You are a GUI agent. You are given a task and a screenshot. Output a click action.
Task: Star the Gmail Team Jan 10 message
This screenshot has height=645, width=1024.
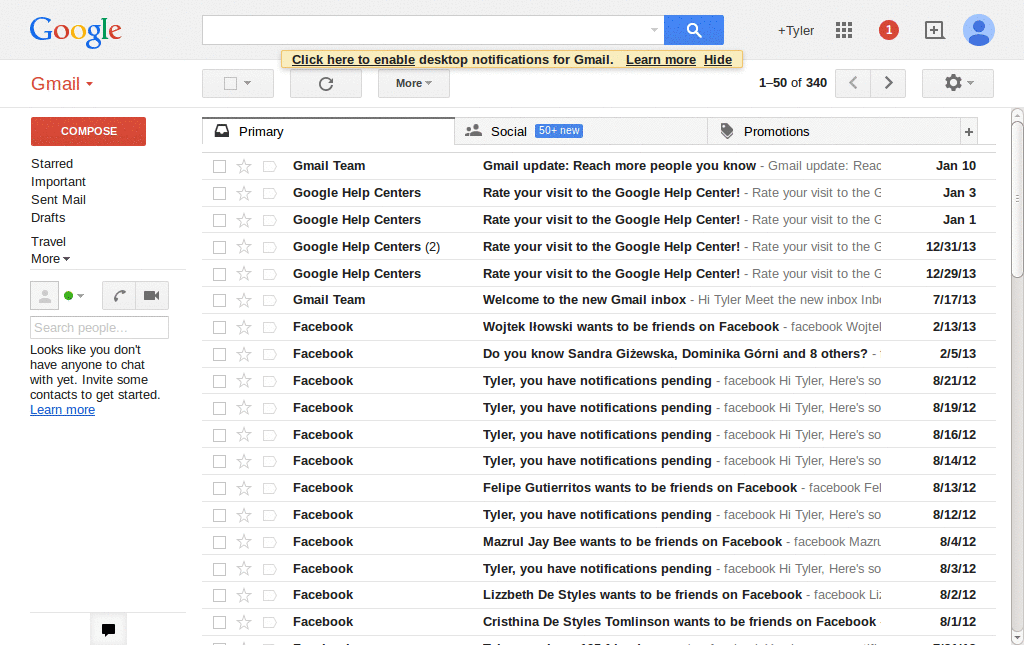pyautogui.click(x=244, y=166)
